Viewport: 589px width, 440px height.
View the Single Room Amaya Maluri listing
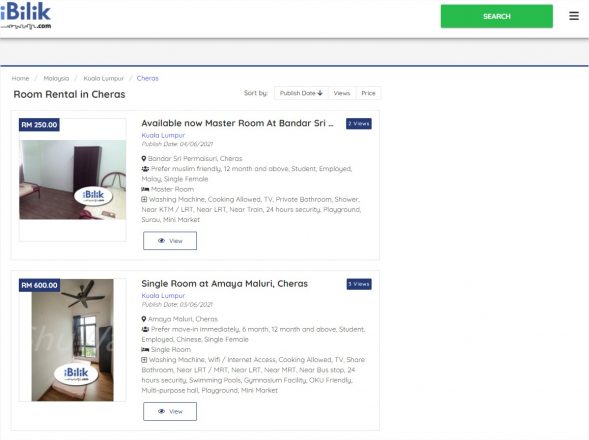pyautogui.click(x=170, y=411)
